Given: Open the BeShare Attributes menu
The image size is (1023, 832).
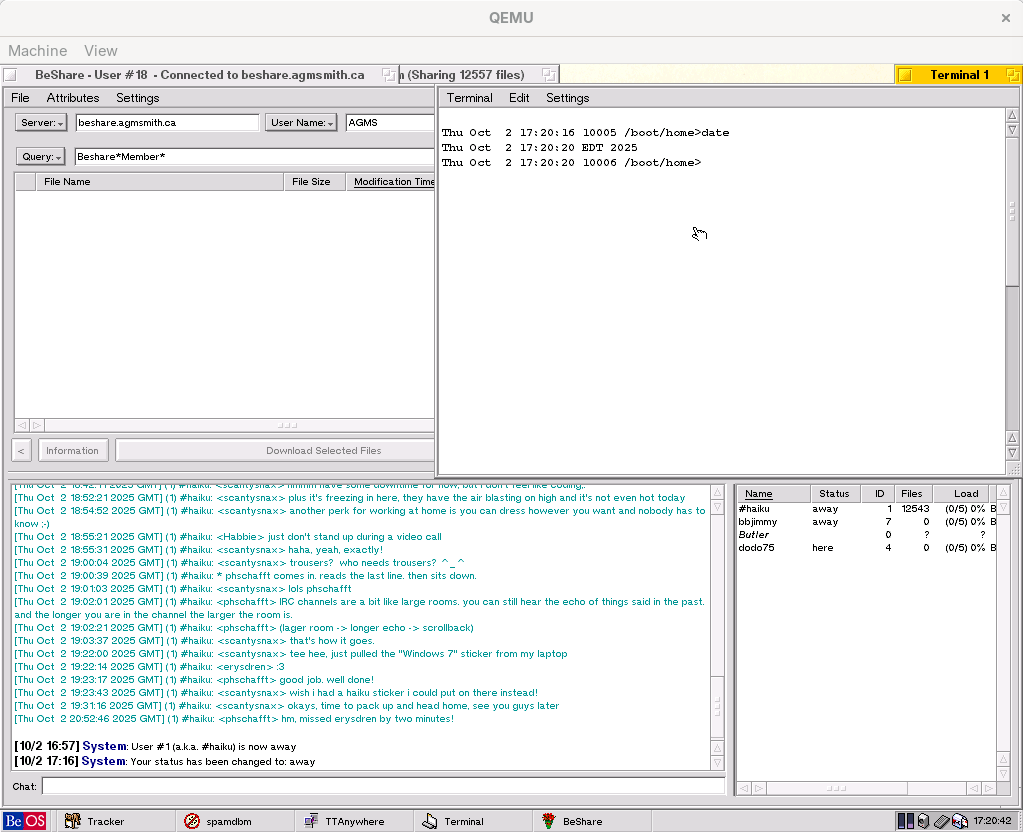Looking at the screenshot, I should [x=73, y=98].
